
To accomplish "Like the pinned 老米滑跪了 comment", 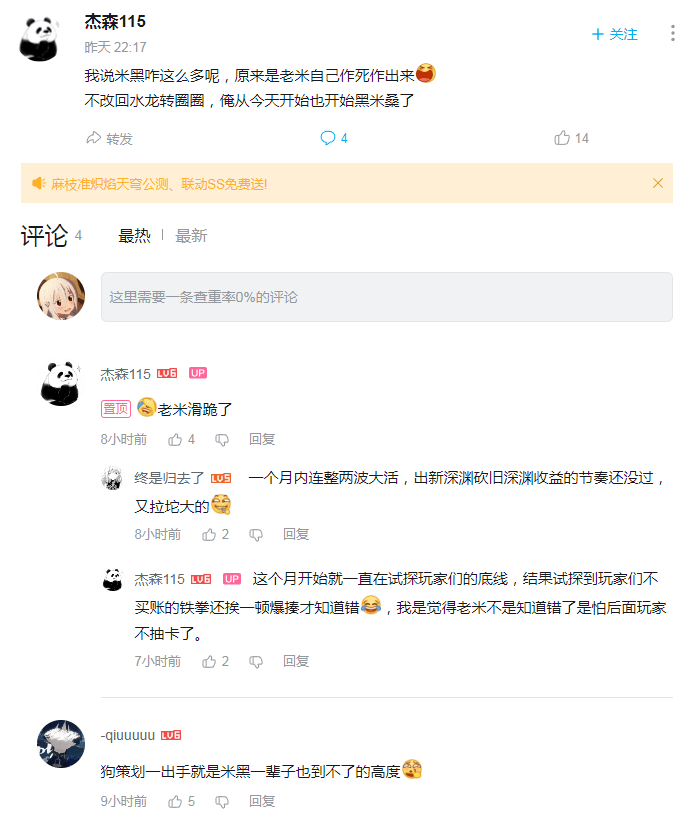I will (175, 440).
